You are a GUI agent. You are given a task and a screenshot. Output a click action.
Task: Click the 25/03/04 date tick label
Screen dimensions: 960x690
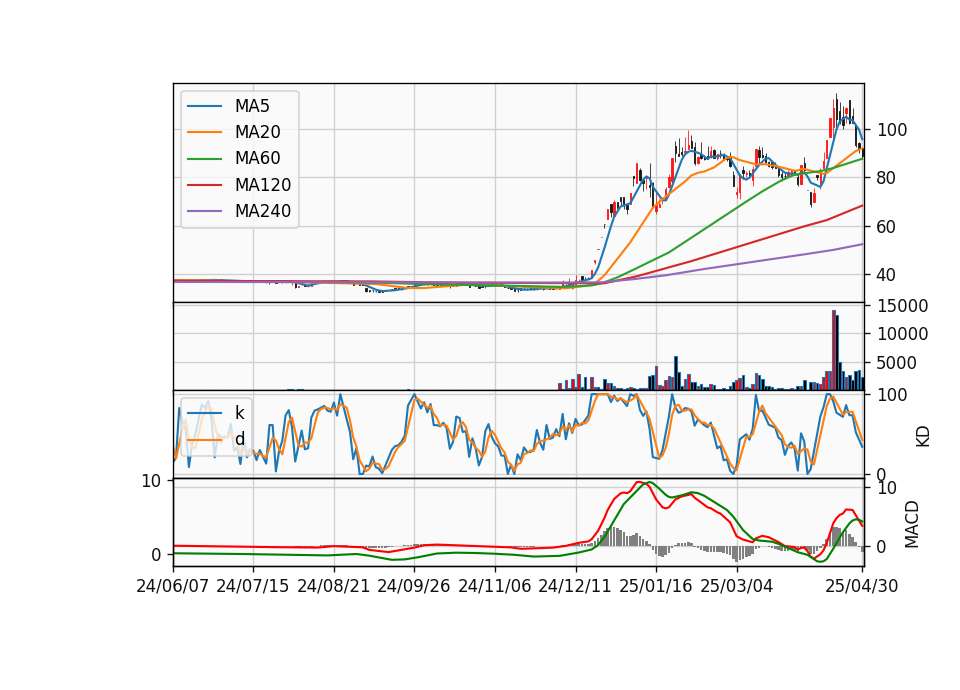tap(737, 587)
